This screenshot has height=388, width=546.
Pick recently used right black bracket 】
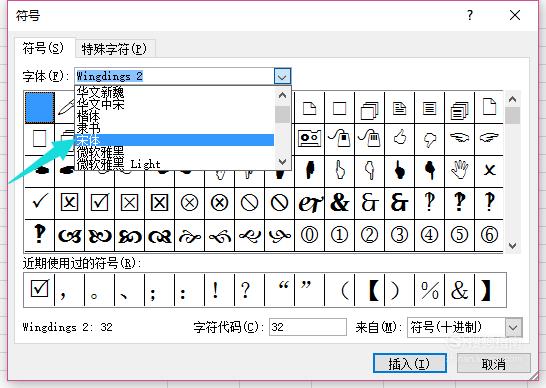pos(489,290)
